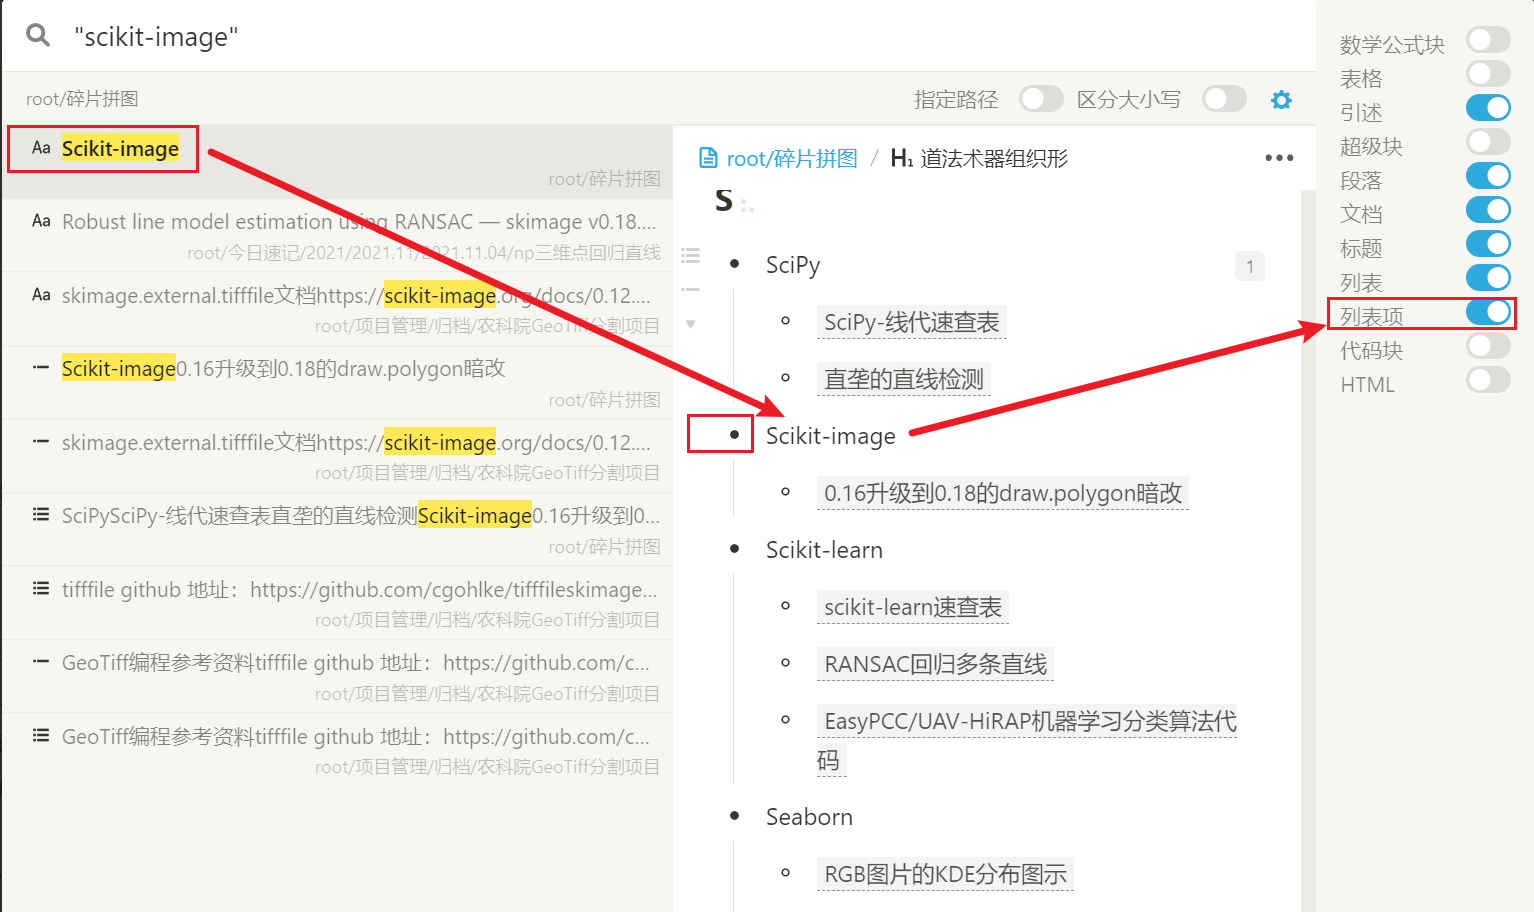Open the Robust line model estimation RANSAC result
1534x912 pixels.
pyautogui.click(x=337, y=235)
